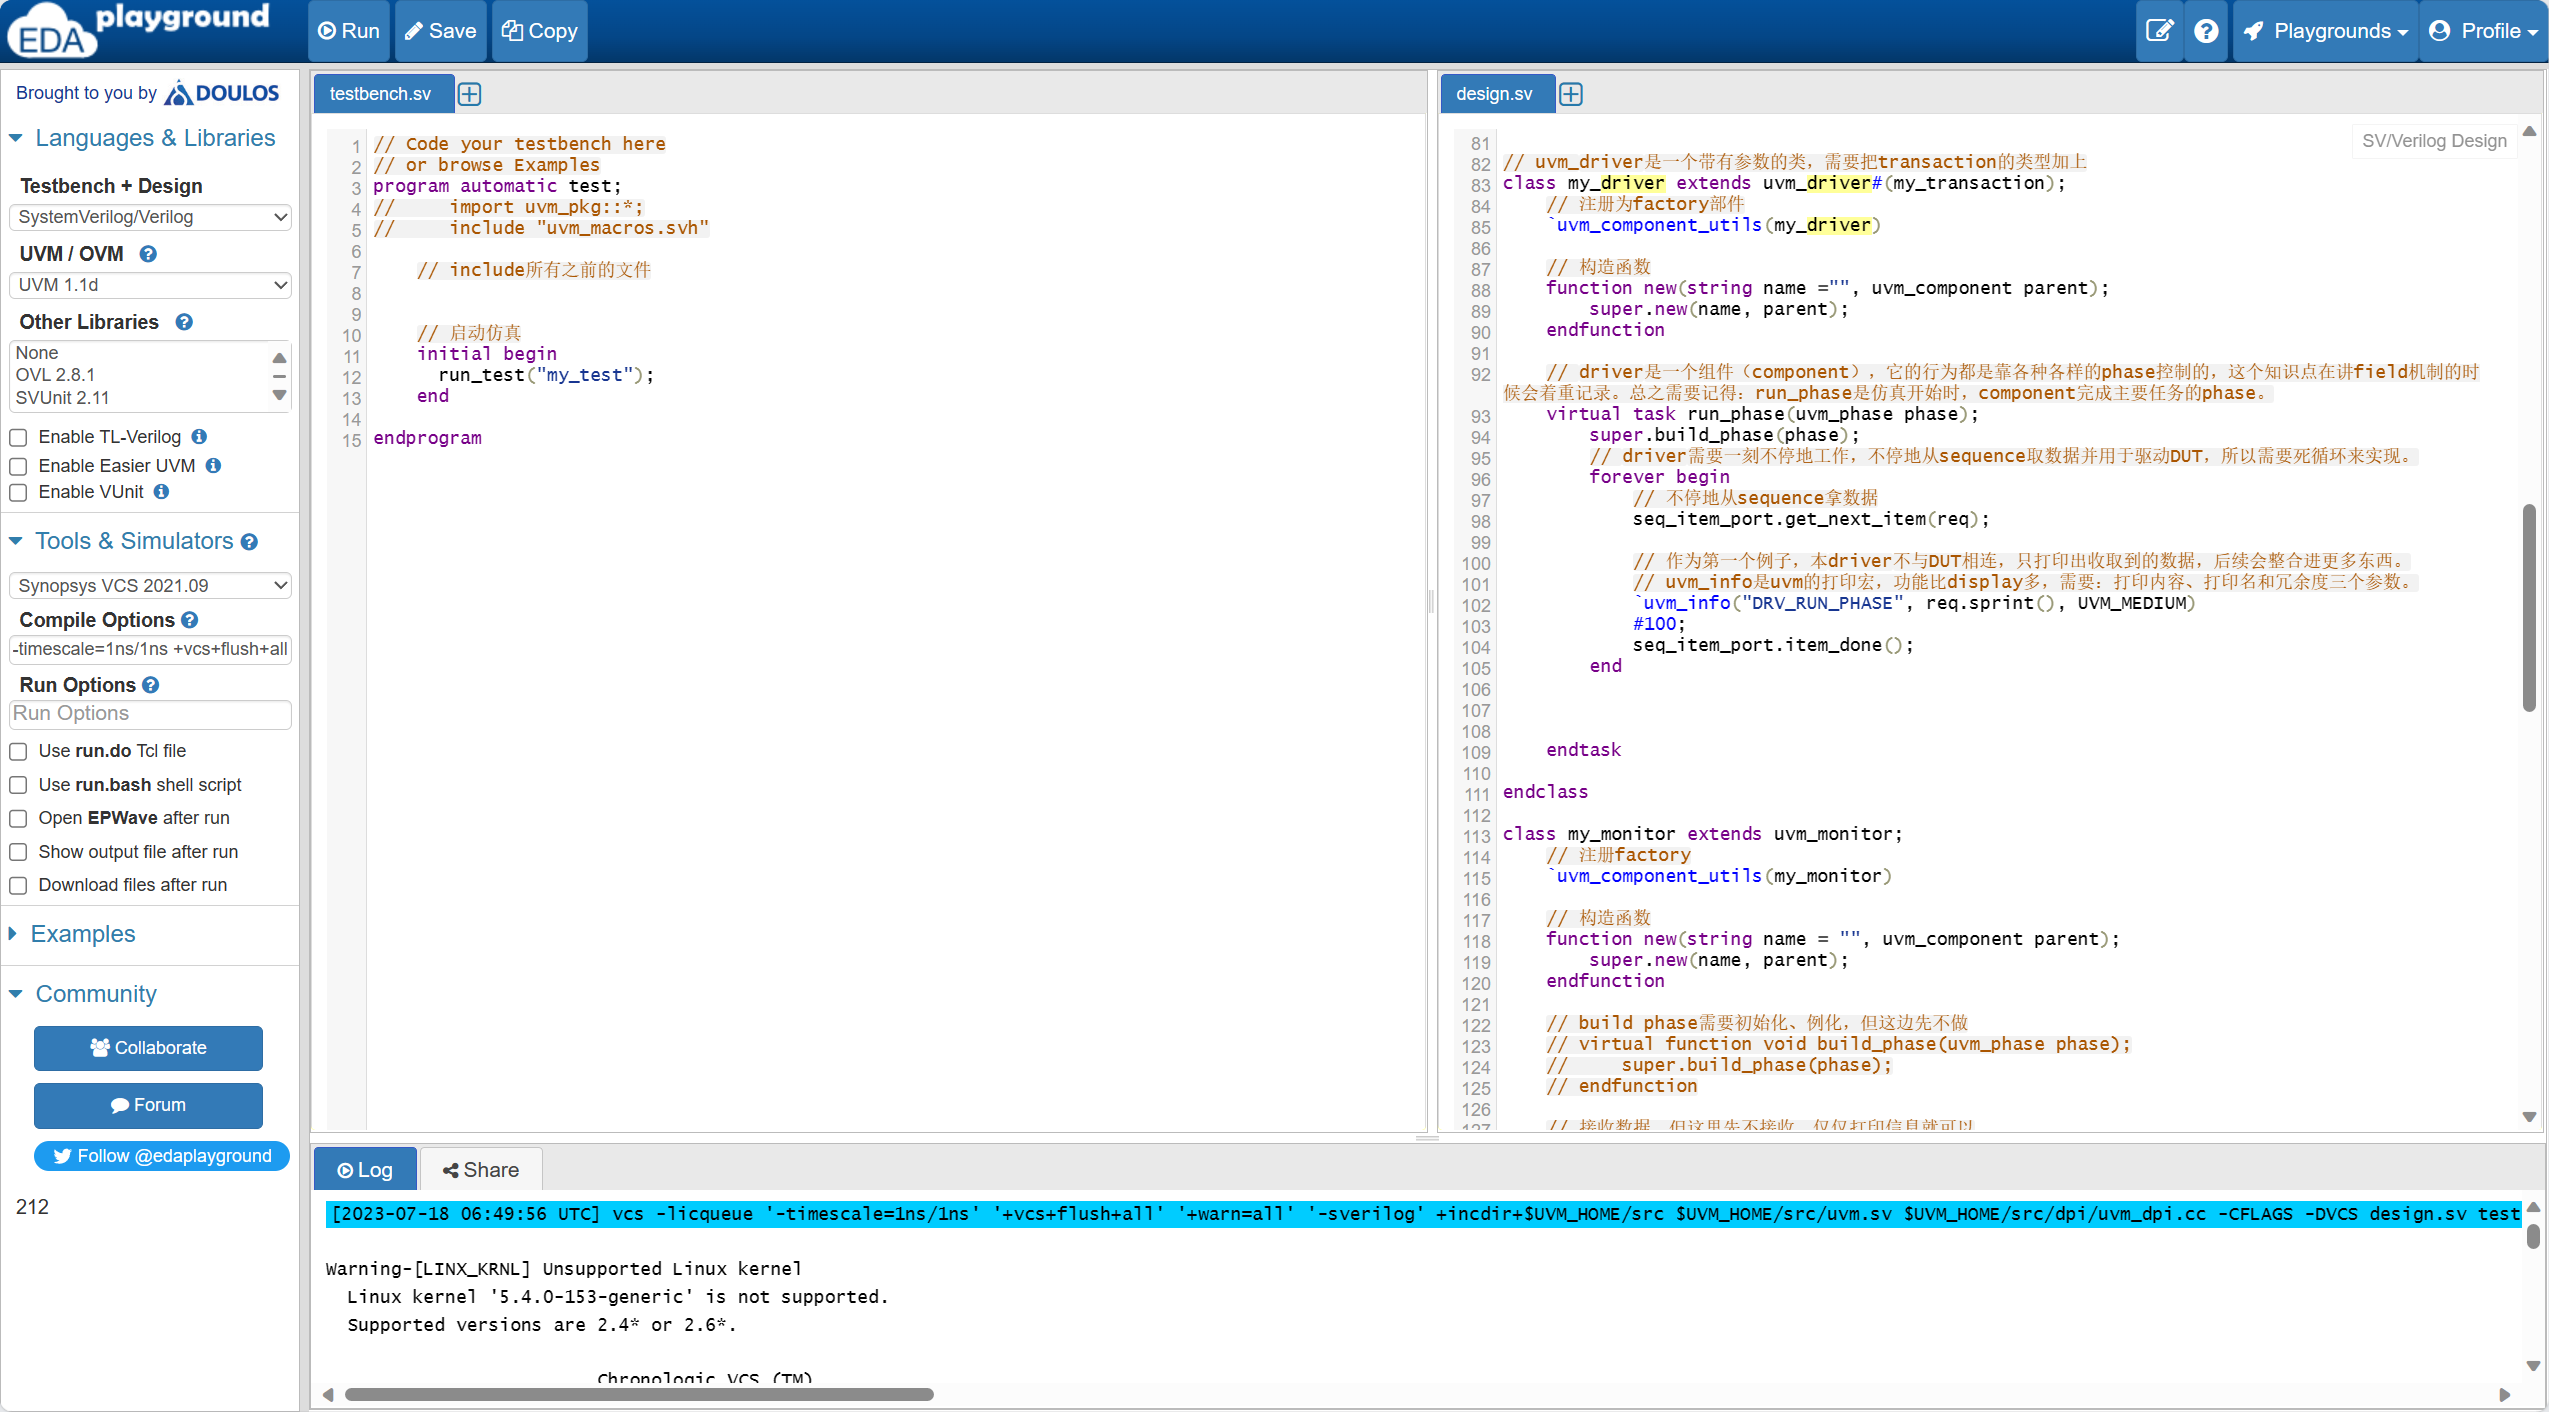Open the SystemVerilog/Verilog language dropdown
This screenshot has width=2549, height=1412.
point(150,217)
